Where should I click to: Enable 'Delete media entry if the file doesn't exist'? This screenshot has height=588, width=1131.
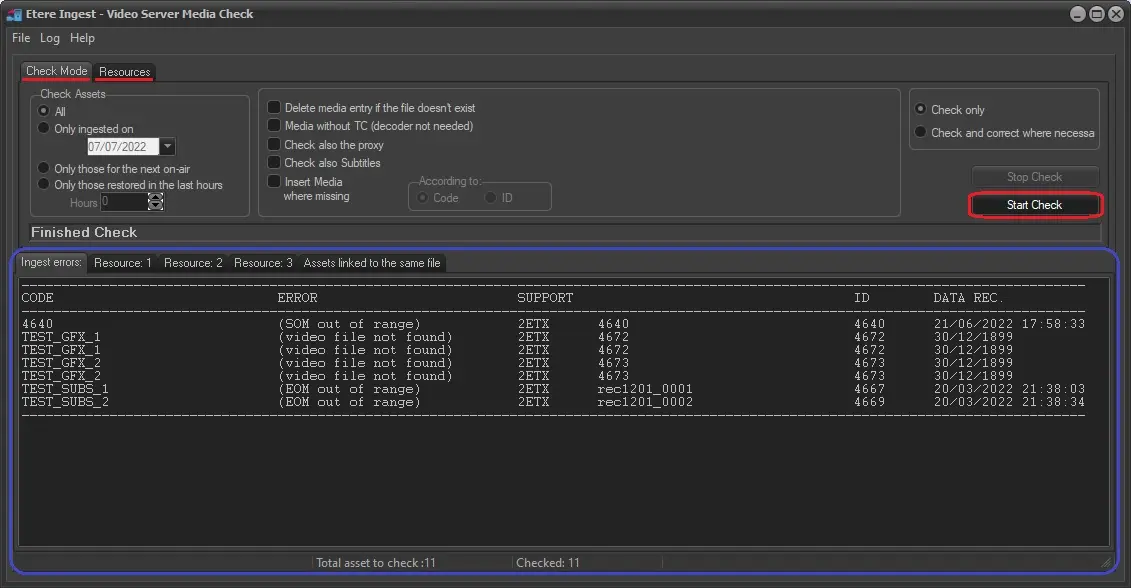click(x=275, y=108)
